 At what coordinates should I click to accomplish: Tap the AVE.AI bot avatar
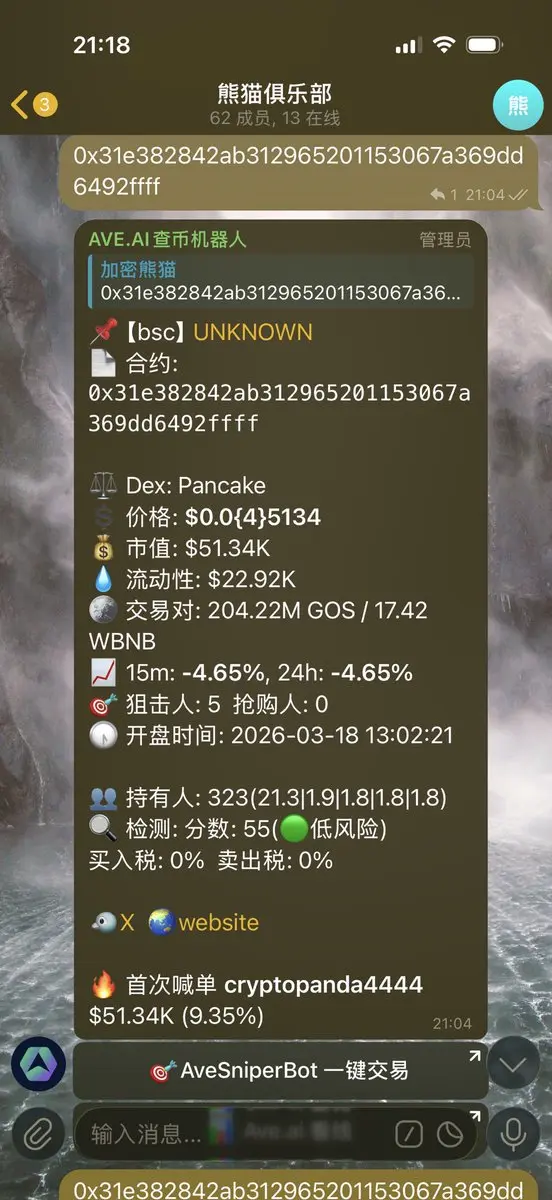(38, 1066)
